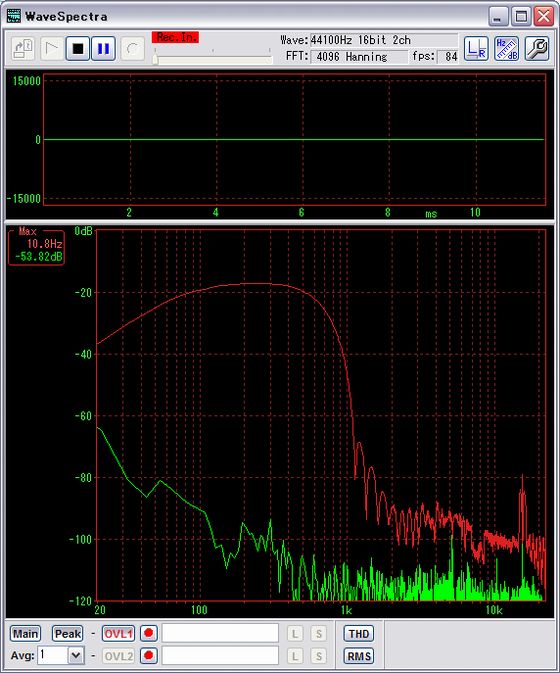Click the S button in OVL2 row
560x673 pixels.
(318, 656)
